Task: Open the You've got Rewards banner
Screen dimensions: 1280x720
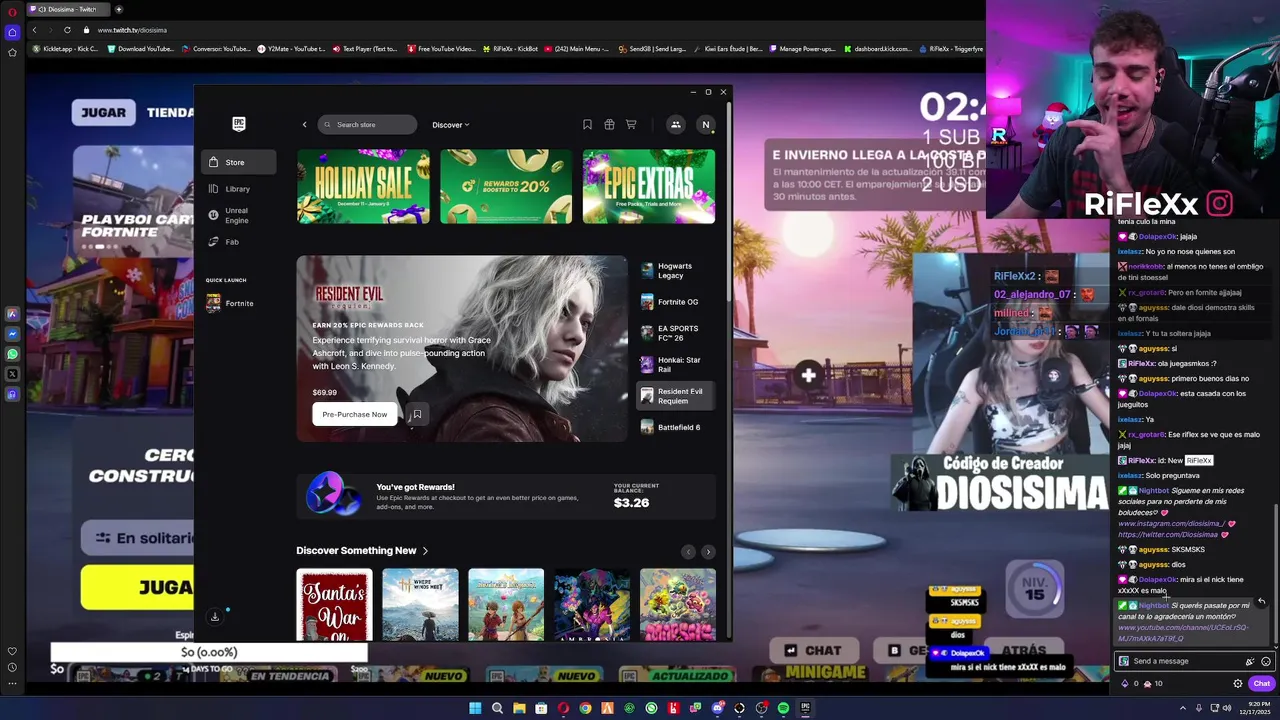Action: pos(506,496)
